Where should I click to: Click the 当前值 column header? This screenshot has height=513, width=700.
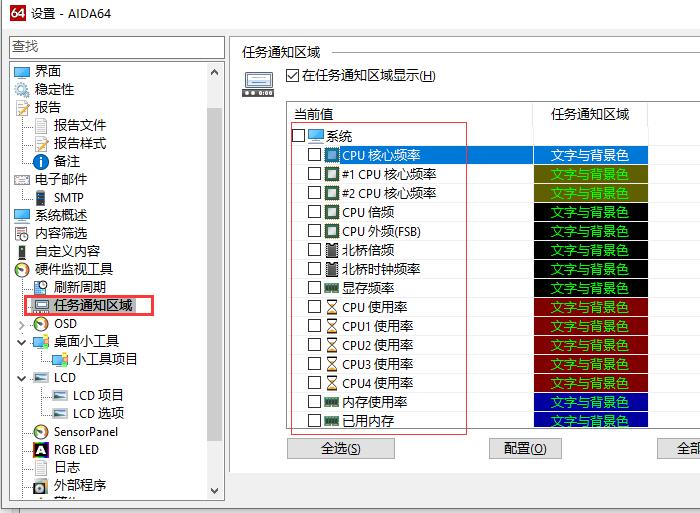coord(410,114)
